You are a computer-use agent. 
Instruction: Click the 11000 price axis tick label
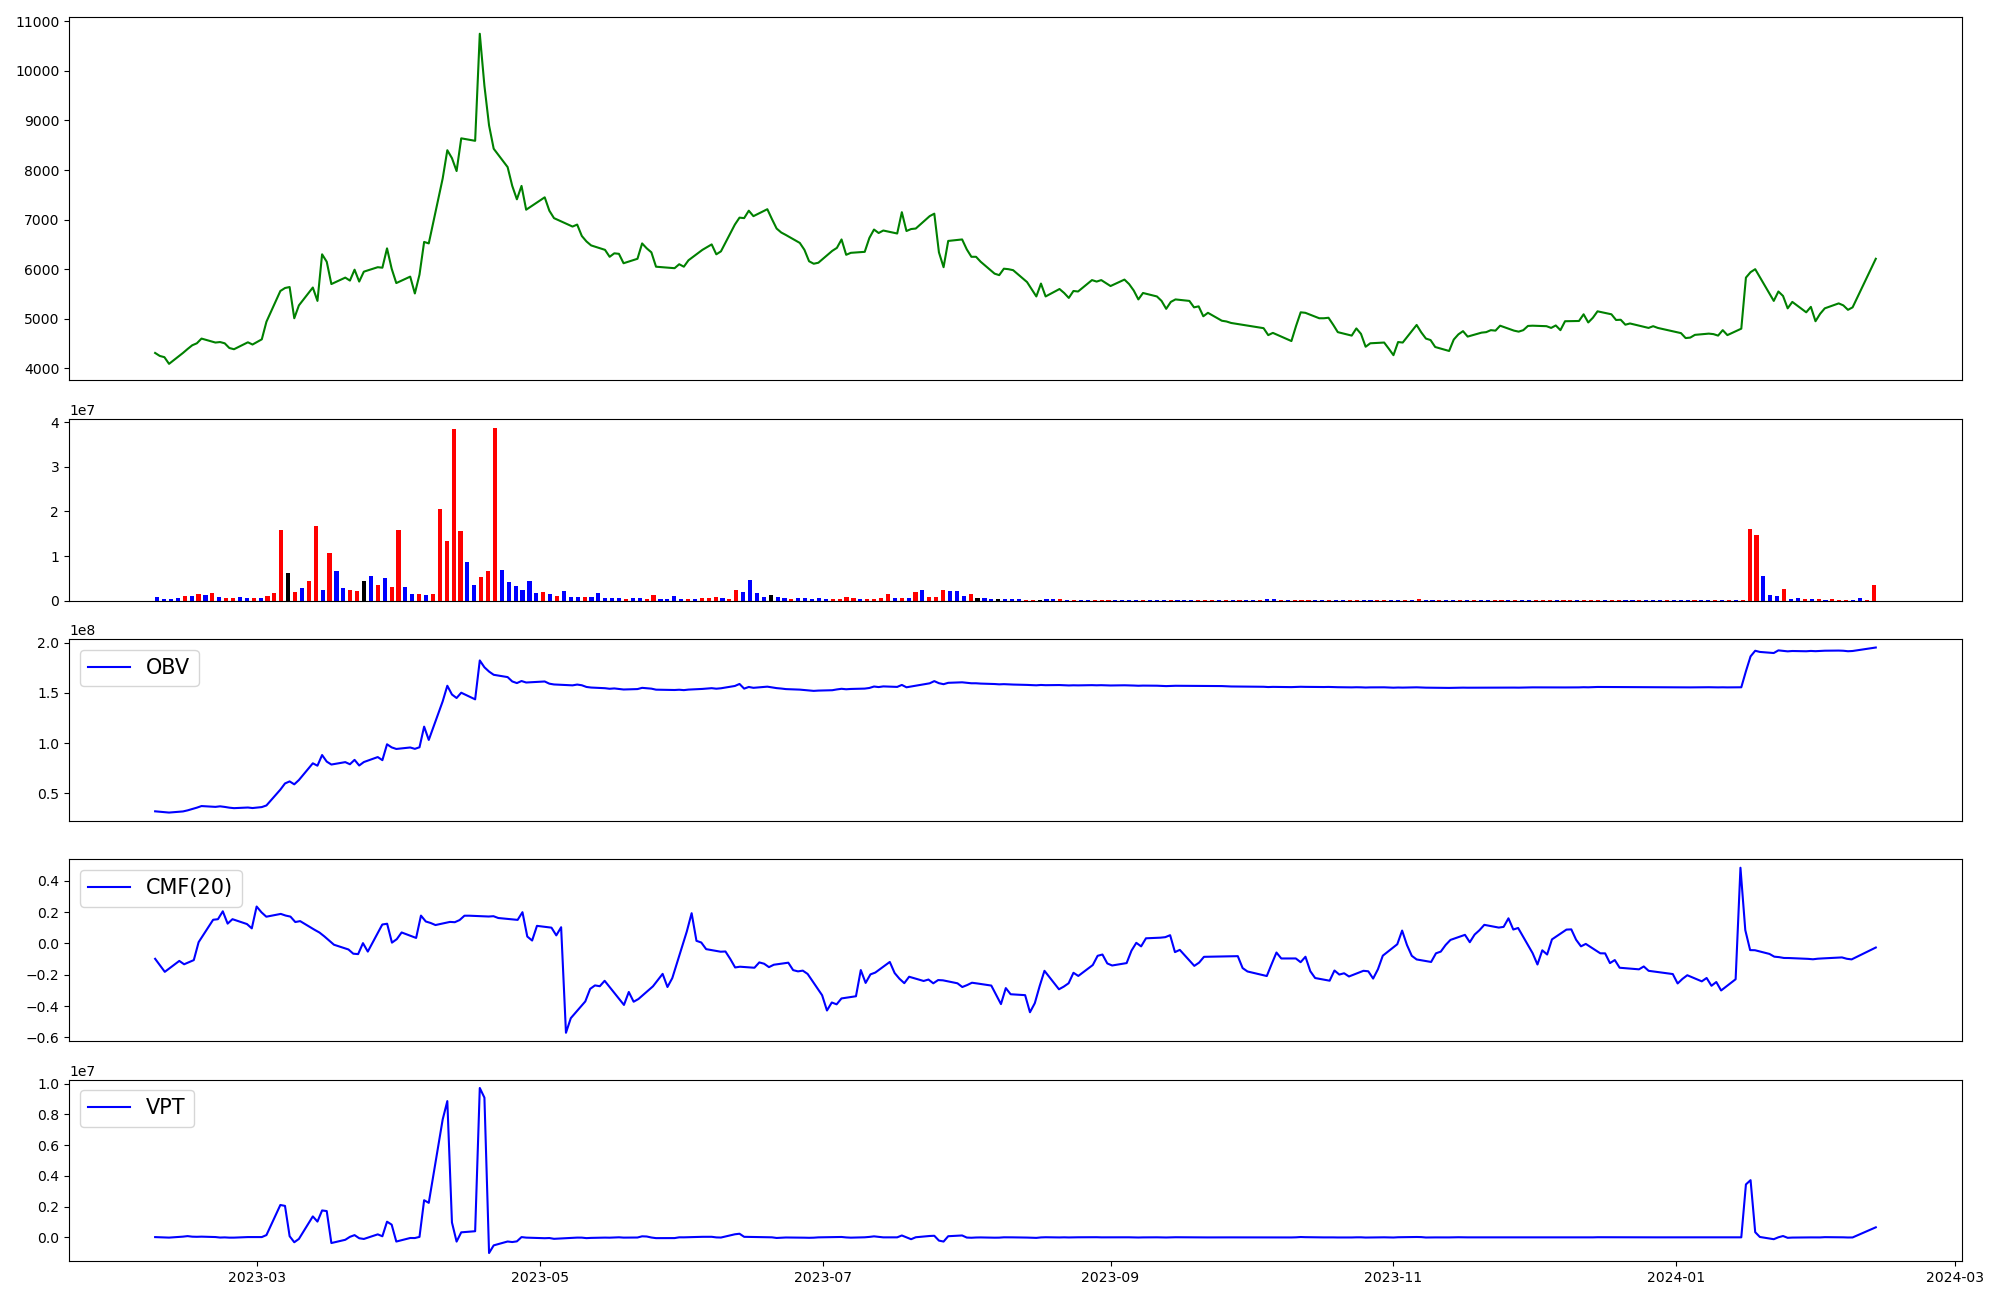pos(37,22)
